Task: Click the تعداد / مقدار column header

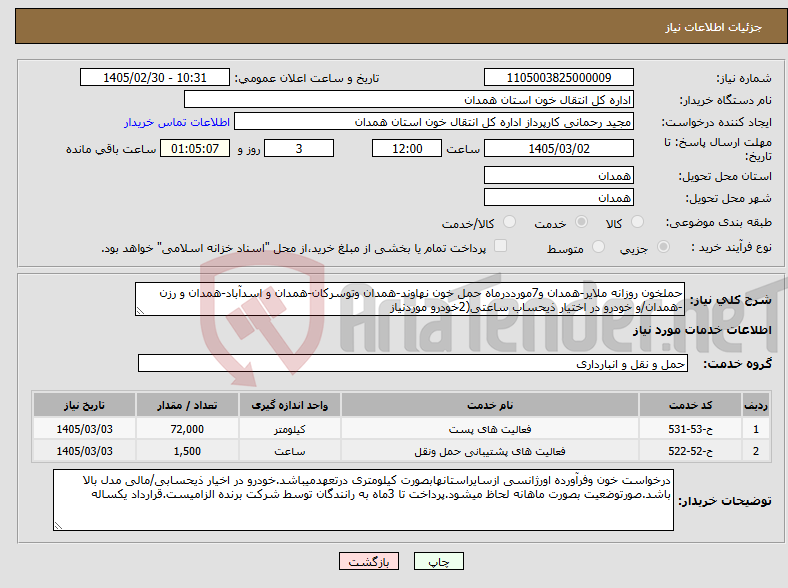Action: point(187,405)
